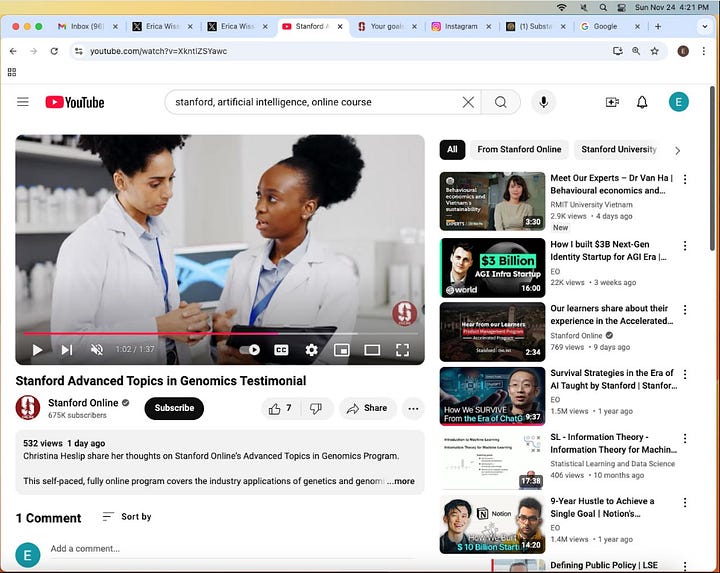Seek on the red video progress bar
This screenshot has width=720, height=573.
(x=220, y=333)
